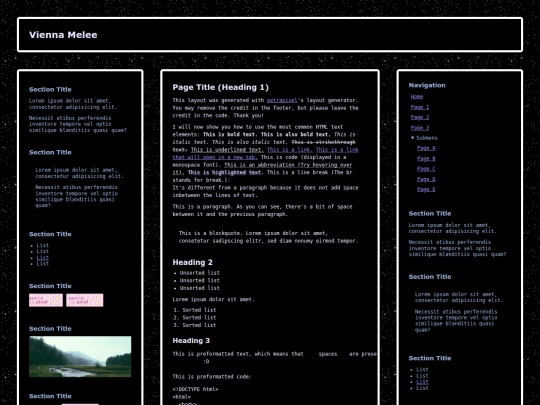Viewport: 540px width, 405px height.
Task: Click the highlighted text phrase
Action: [225, 172]
